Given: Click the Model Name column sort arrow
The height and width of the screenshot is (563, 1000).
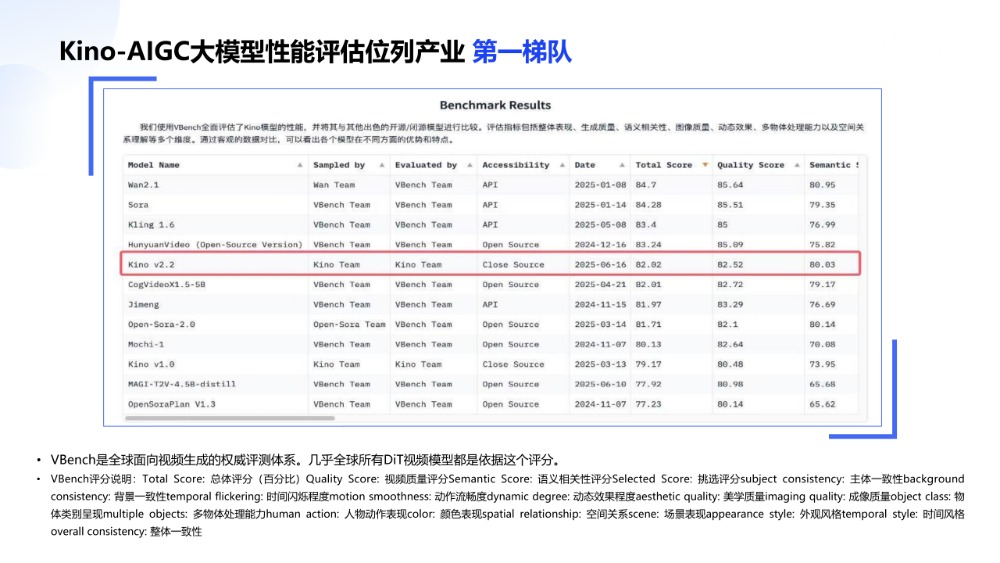Looking at the screenshot, I should pyautogui.click(x=300, y=165).
